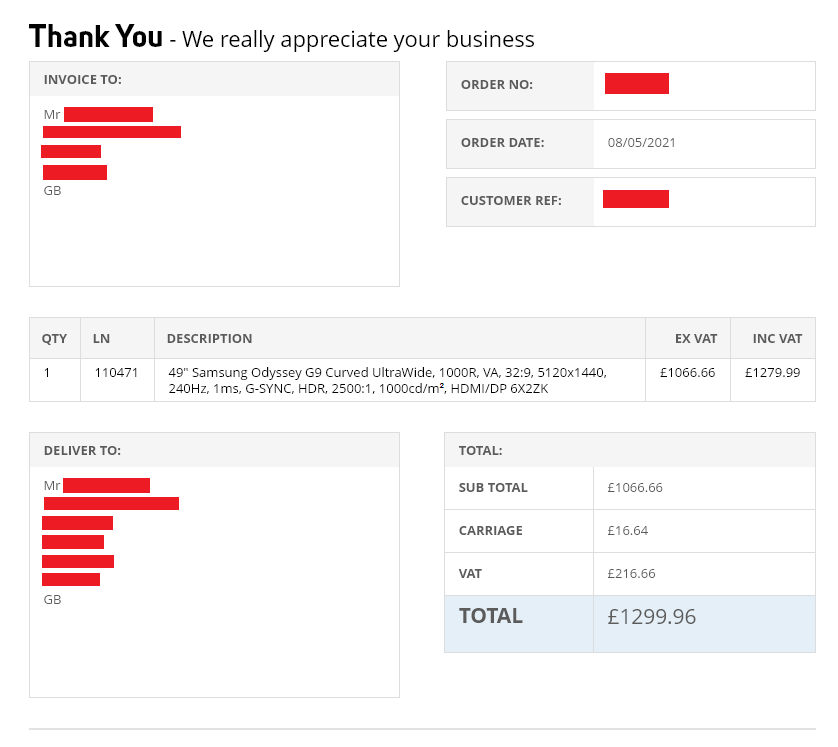Click the ORDER DATE label
Image resolution: width=838 pixels, height=747 pixels.
click(502, 143)
